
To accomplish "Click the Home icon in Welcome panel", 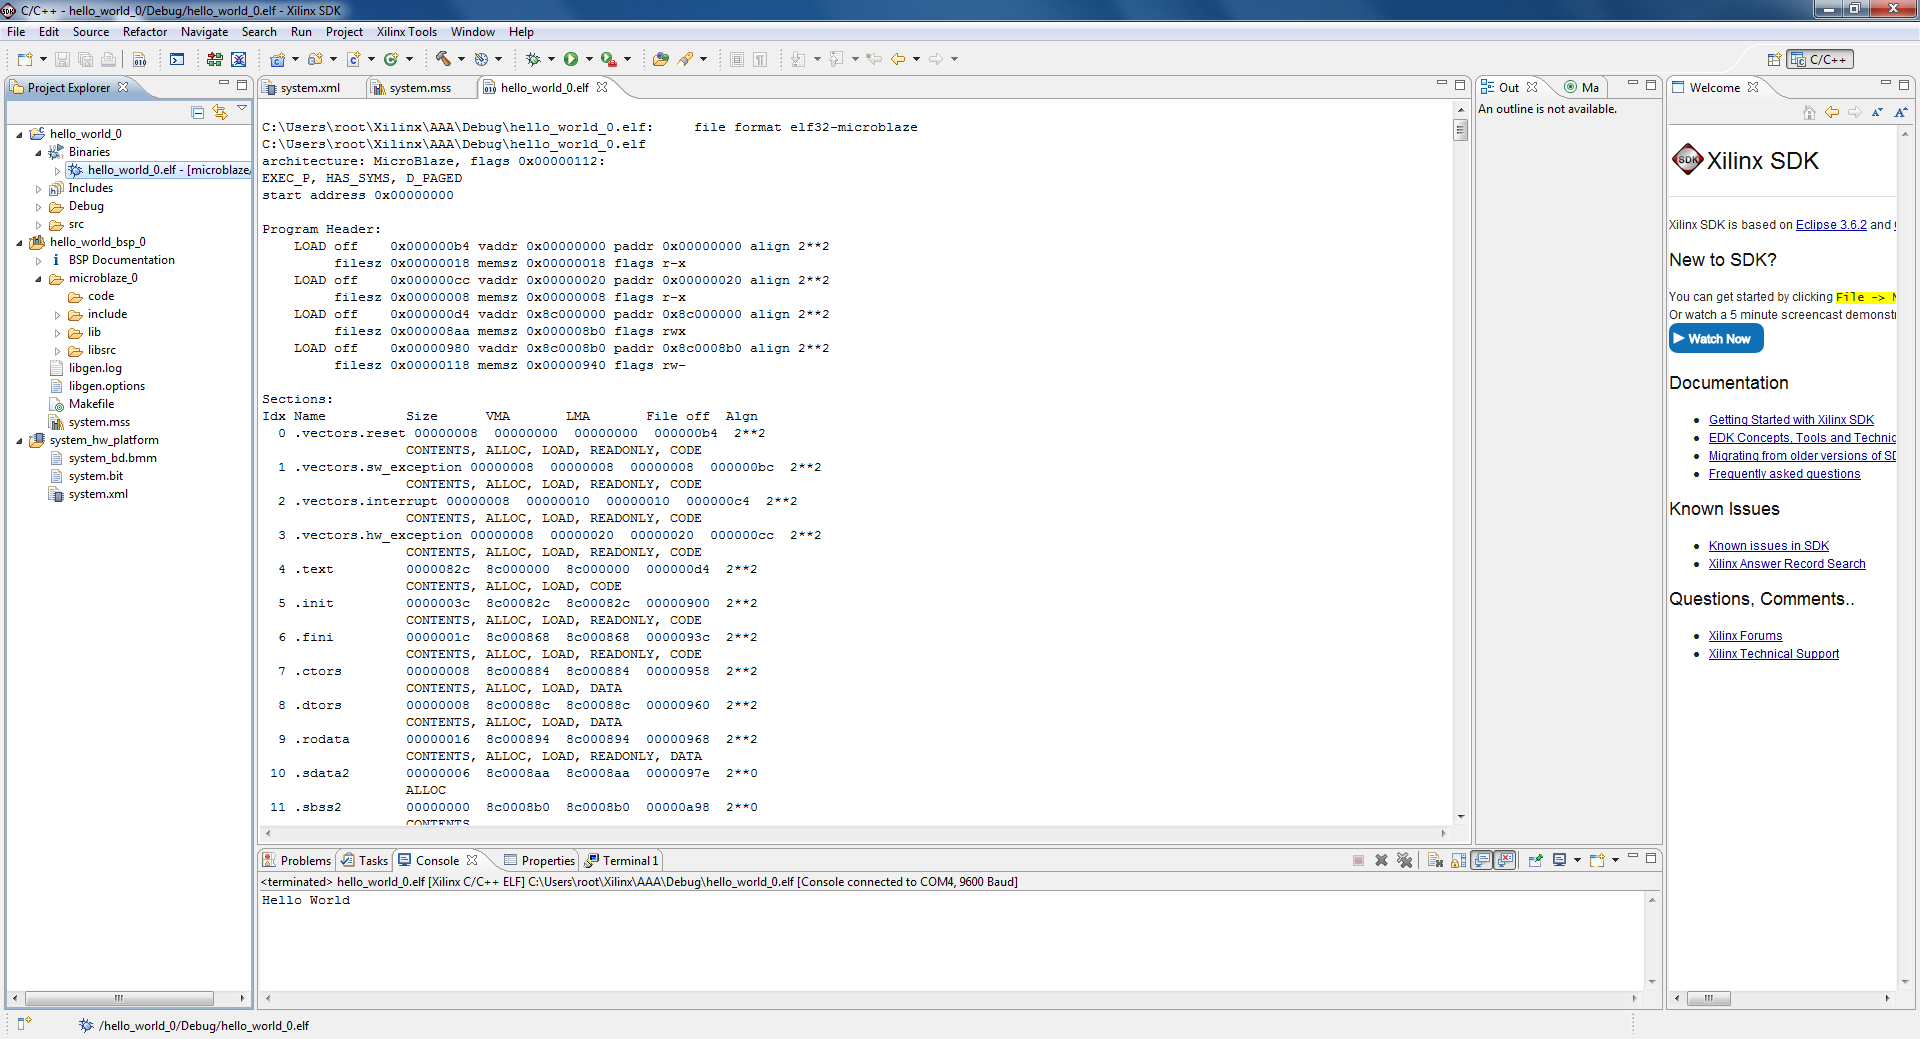I will point(1809,112).
